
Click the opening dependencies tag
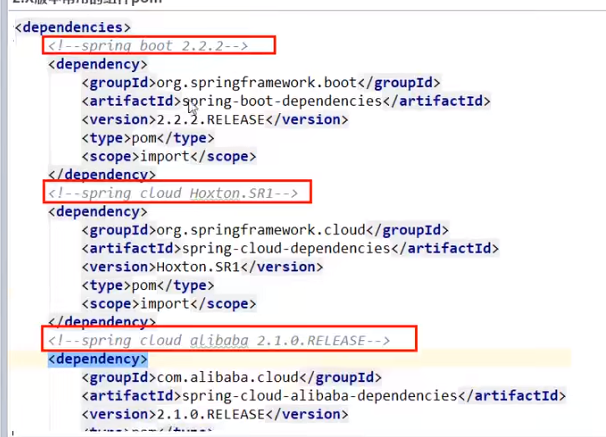click(73, 27)
